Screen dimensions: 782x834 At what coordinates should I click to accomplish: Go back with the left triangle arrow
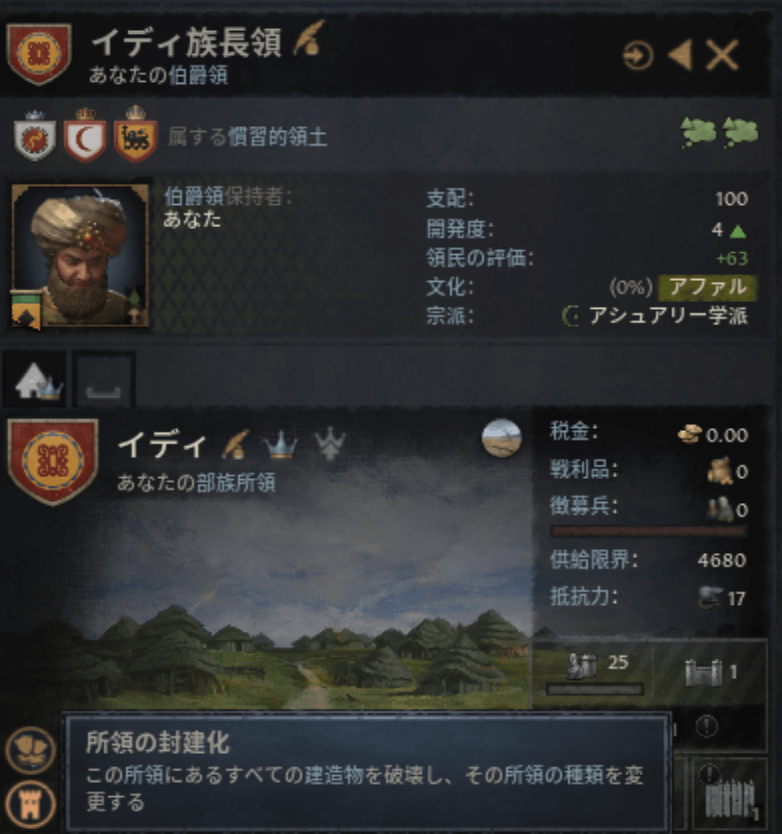click(x=680, y=54)
